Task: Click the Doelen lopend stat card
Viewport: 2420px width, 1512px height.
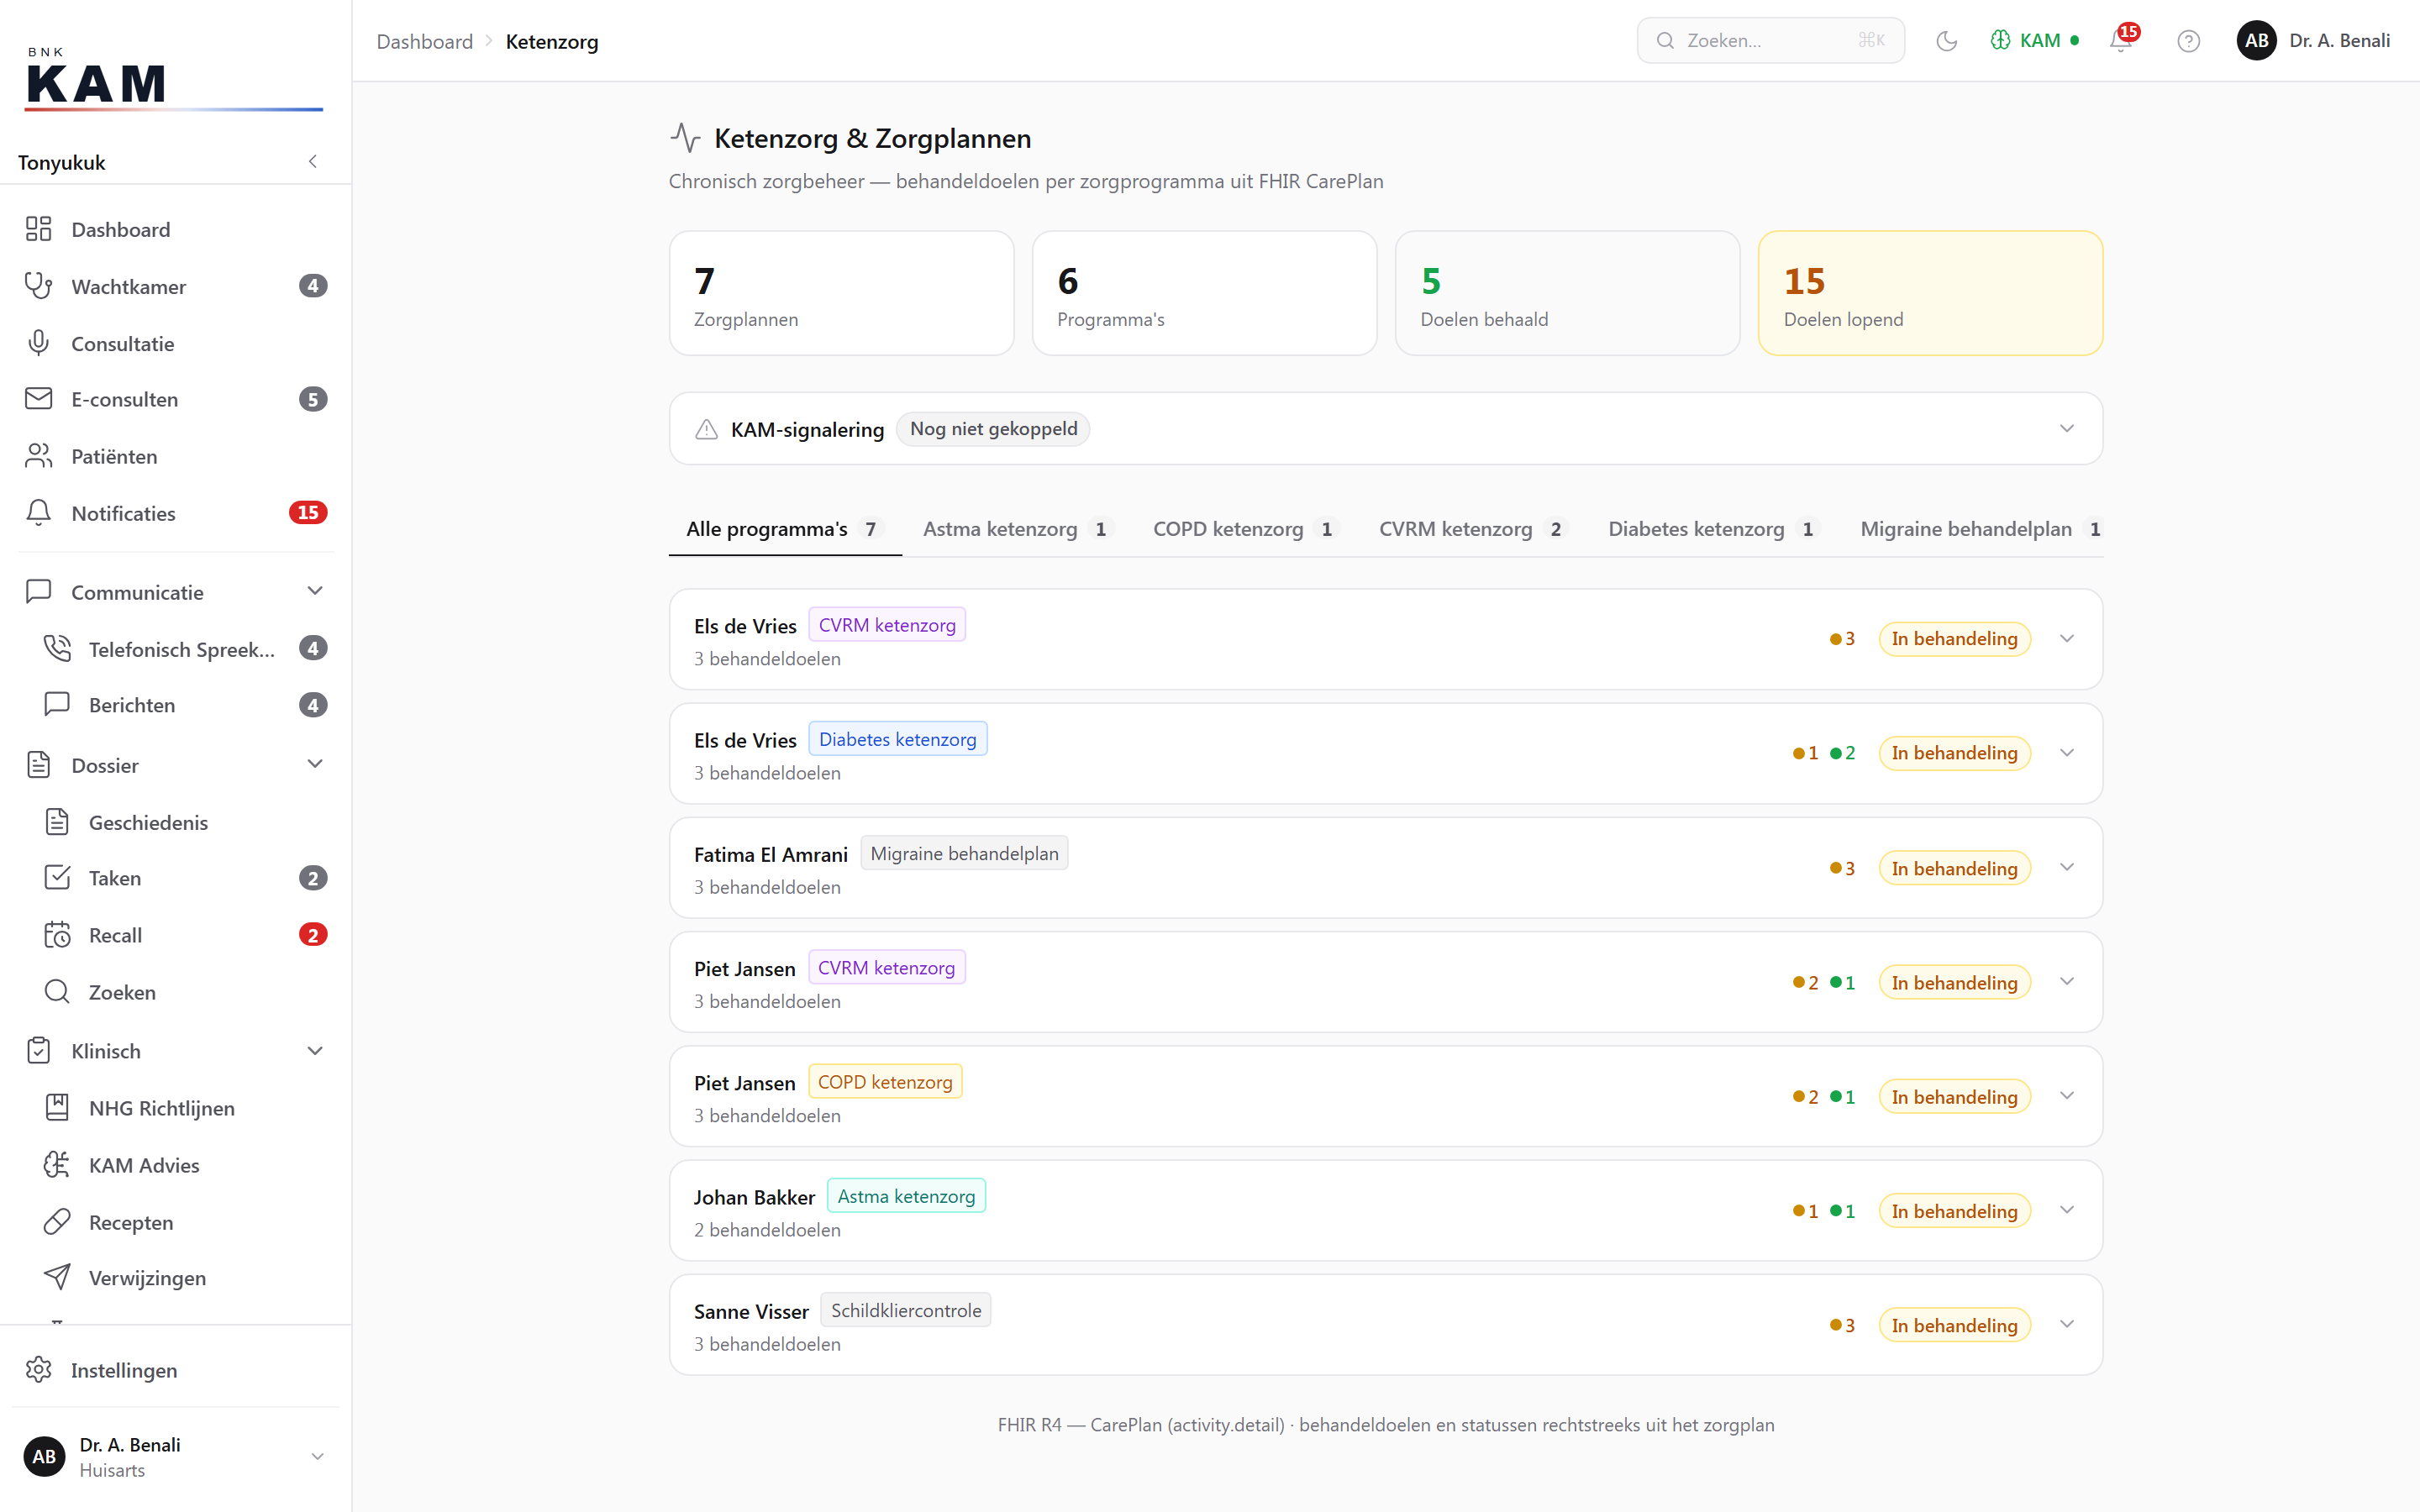Action: (x=1930, y=293)
